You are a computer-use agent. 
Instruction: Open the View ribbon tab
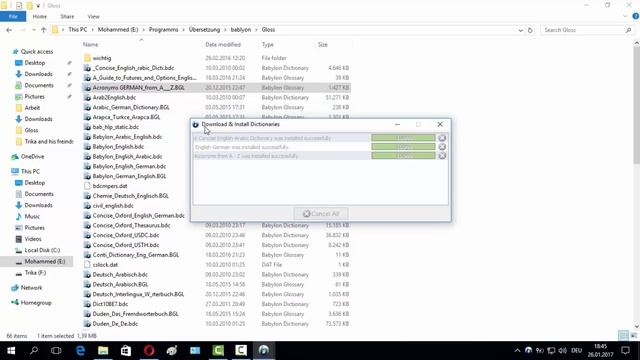point(93,17)
